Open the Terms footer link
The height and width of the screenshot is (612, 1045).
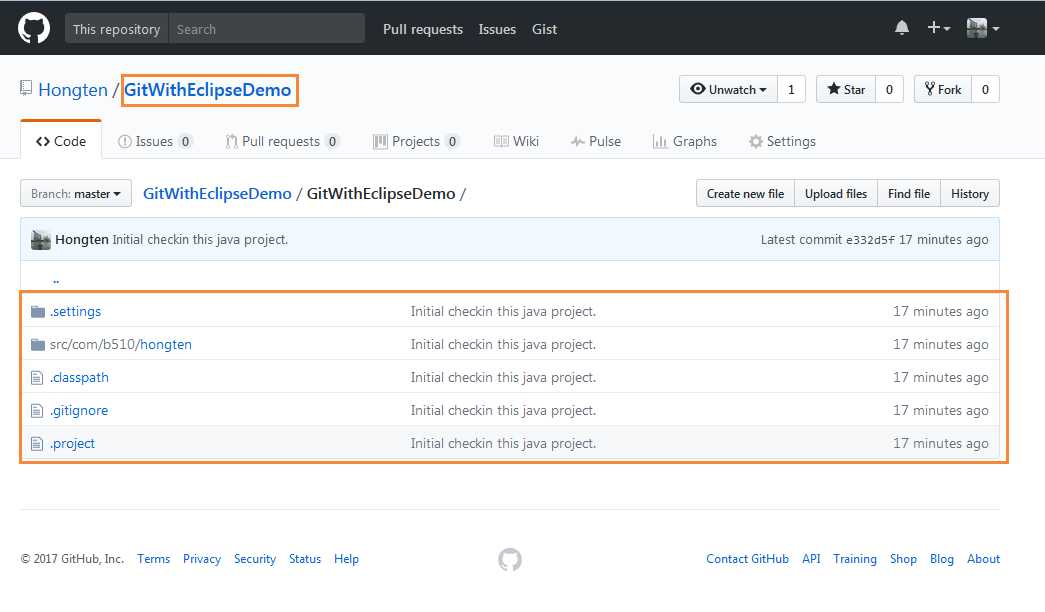[153, 559]
